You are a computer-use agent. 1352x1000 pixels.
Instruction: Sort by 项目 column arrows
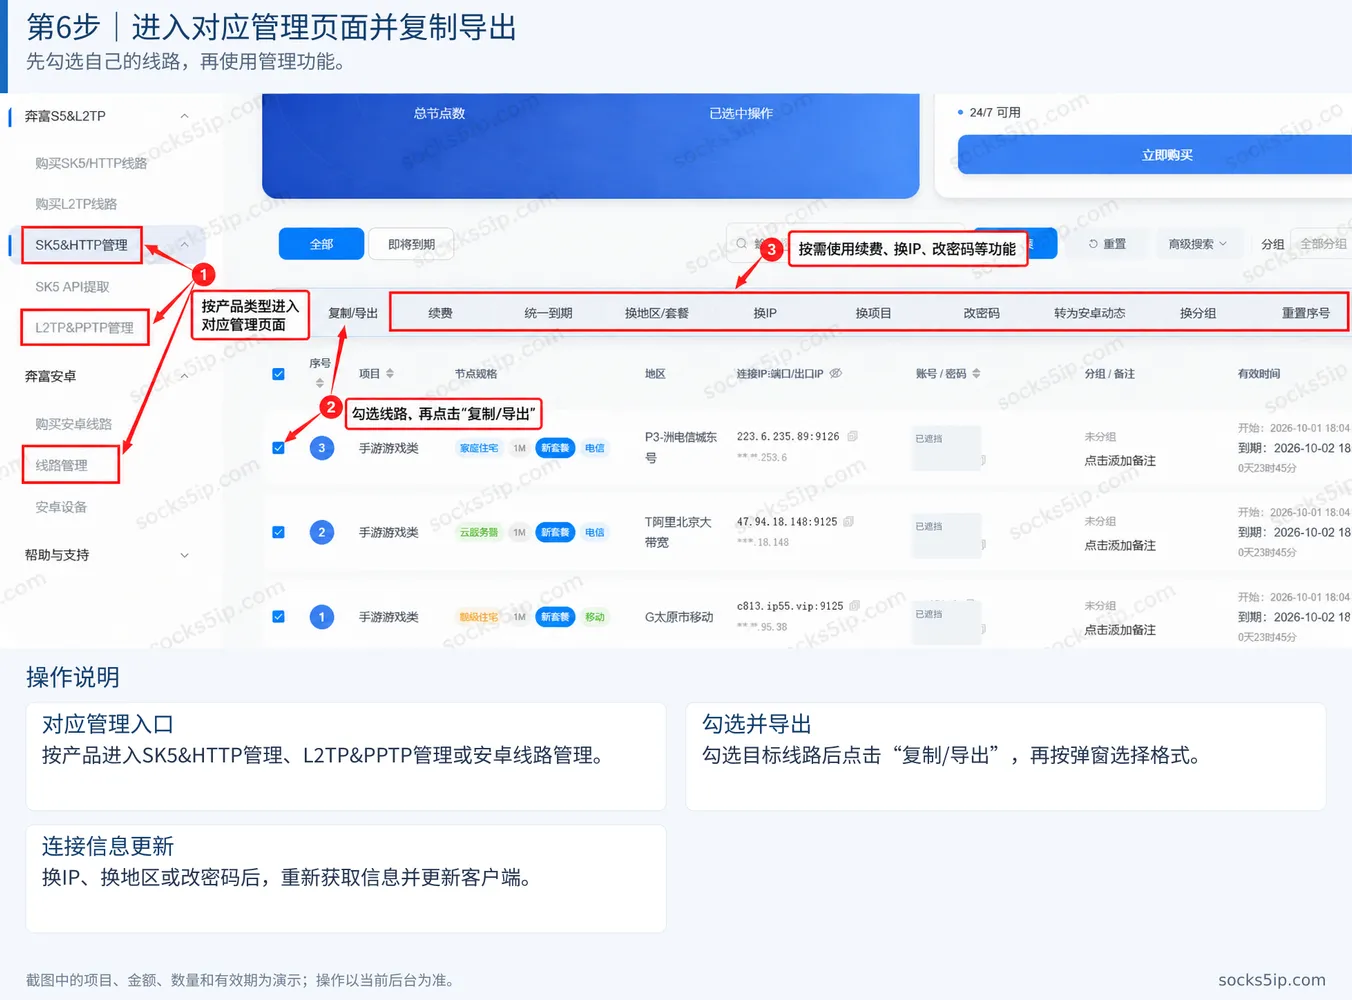[390, 374]
